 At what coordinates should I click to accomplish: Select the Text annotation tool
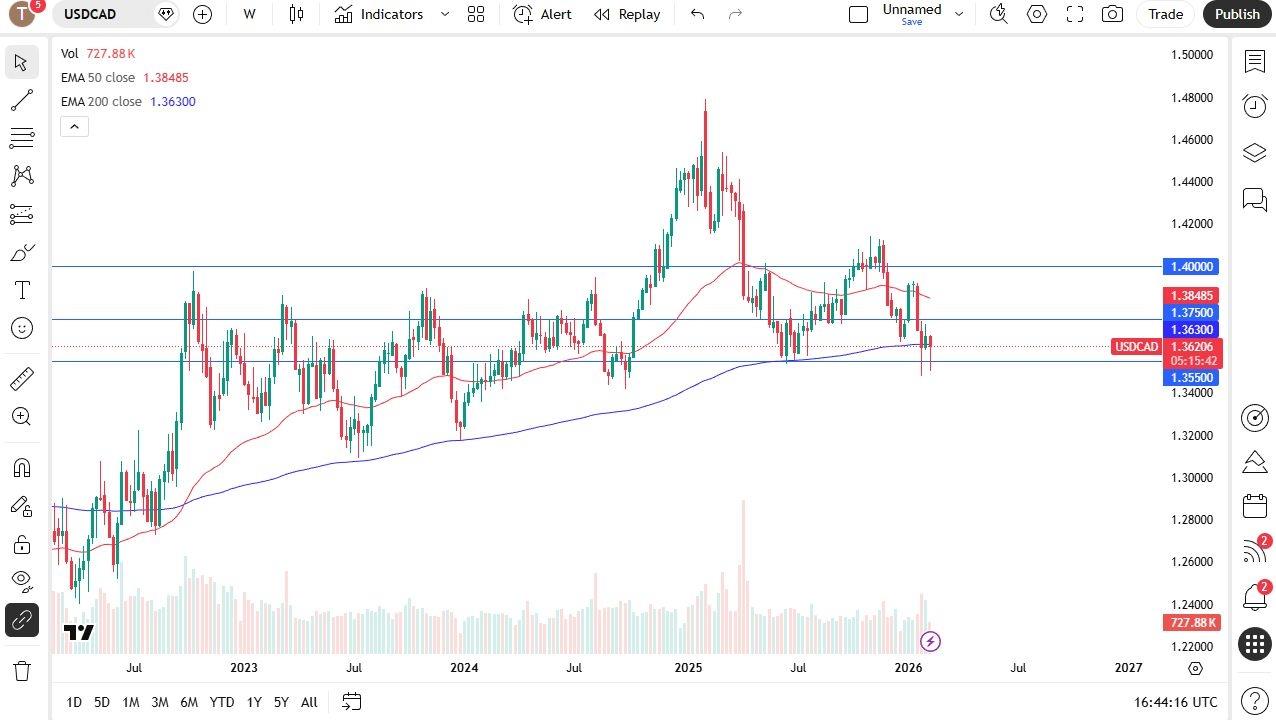pos(22,290)
